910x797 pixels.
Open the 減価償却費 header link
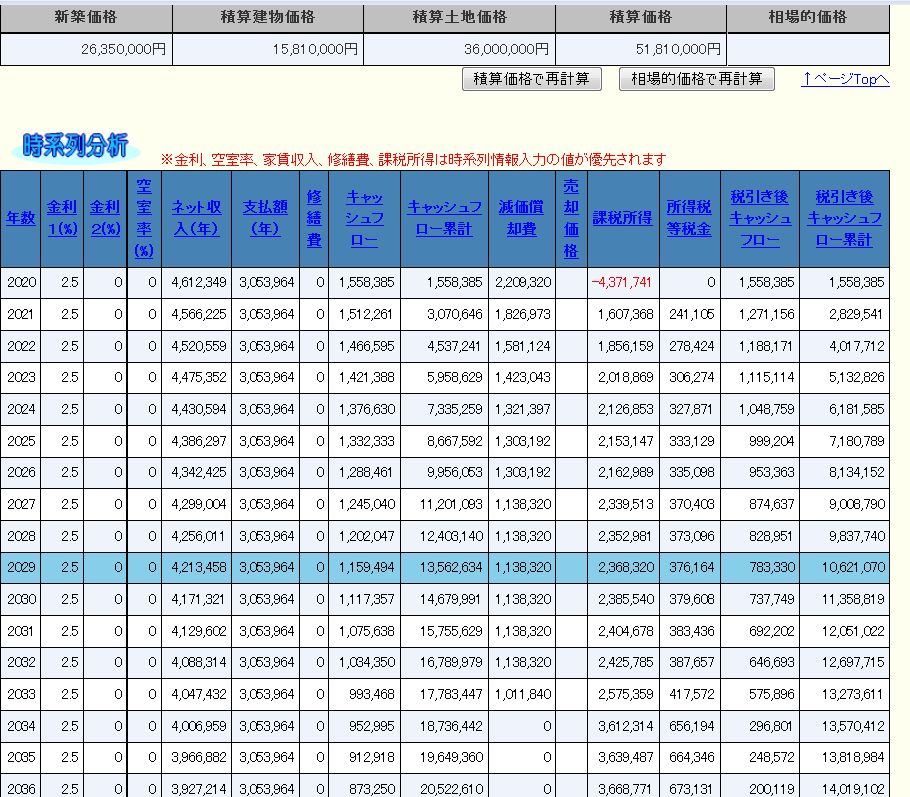[523, 218]
